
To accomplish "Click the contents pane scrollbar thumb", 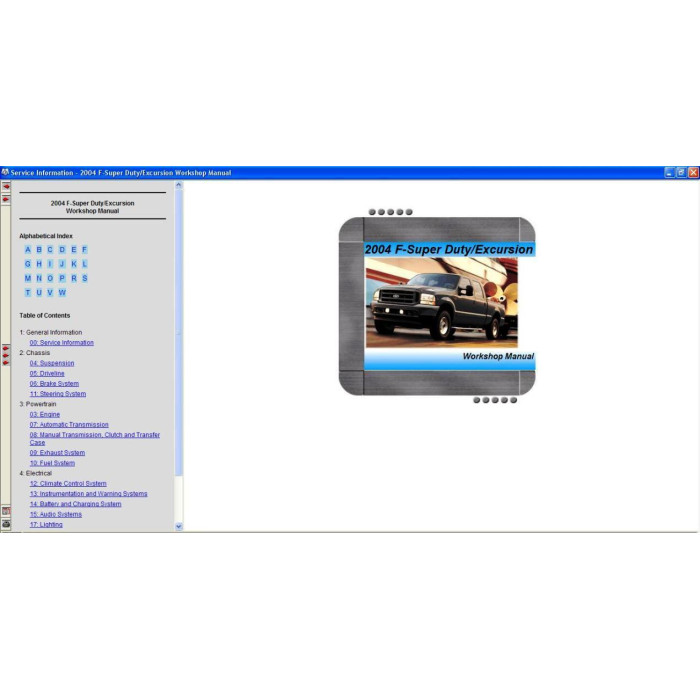I will click(x=179, y=332).
